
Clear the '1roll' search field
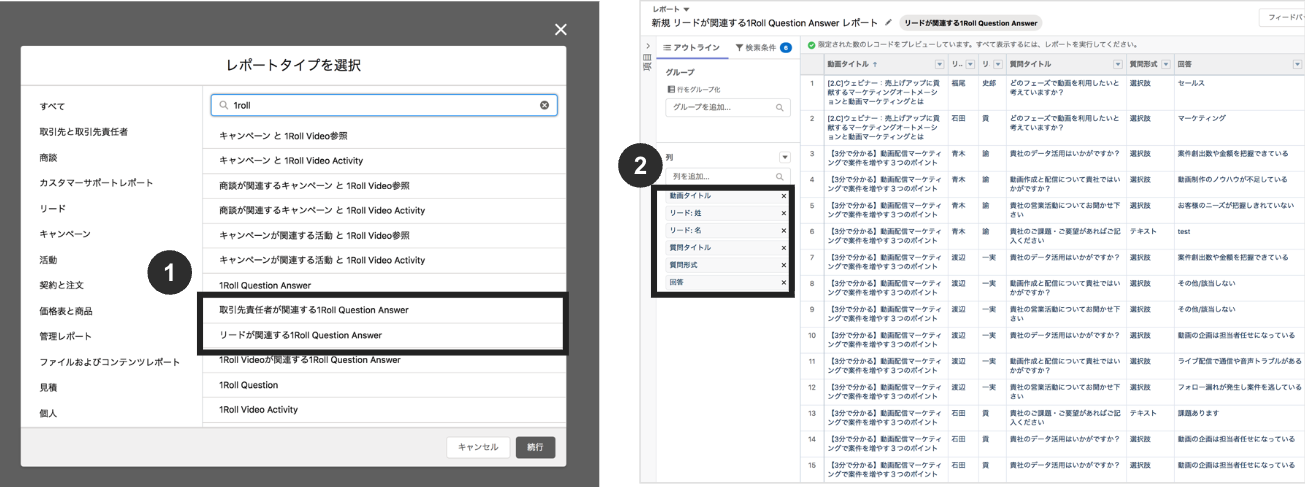pyautogui.click(x=545, y=105)
